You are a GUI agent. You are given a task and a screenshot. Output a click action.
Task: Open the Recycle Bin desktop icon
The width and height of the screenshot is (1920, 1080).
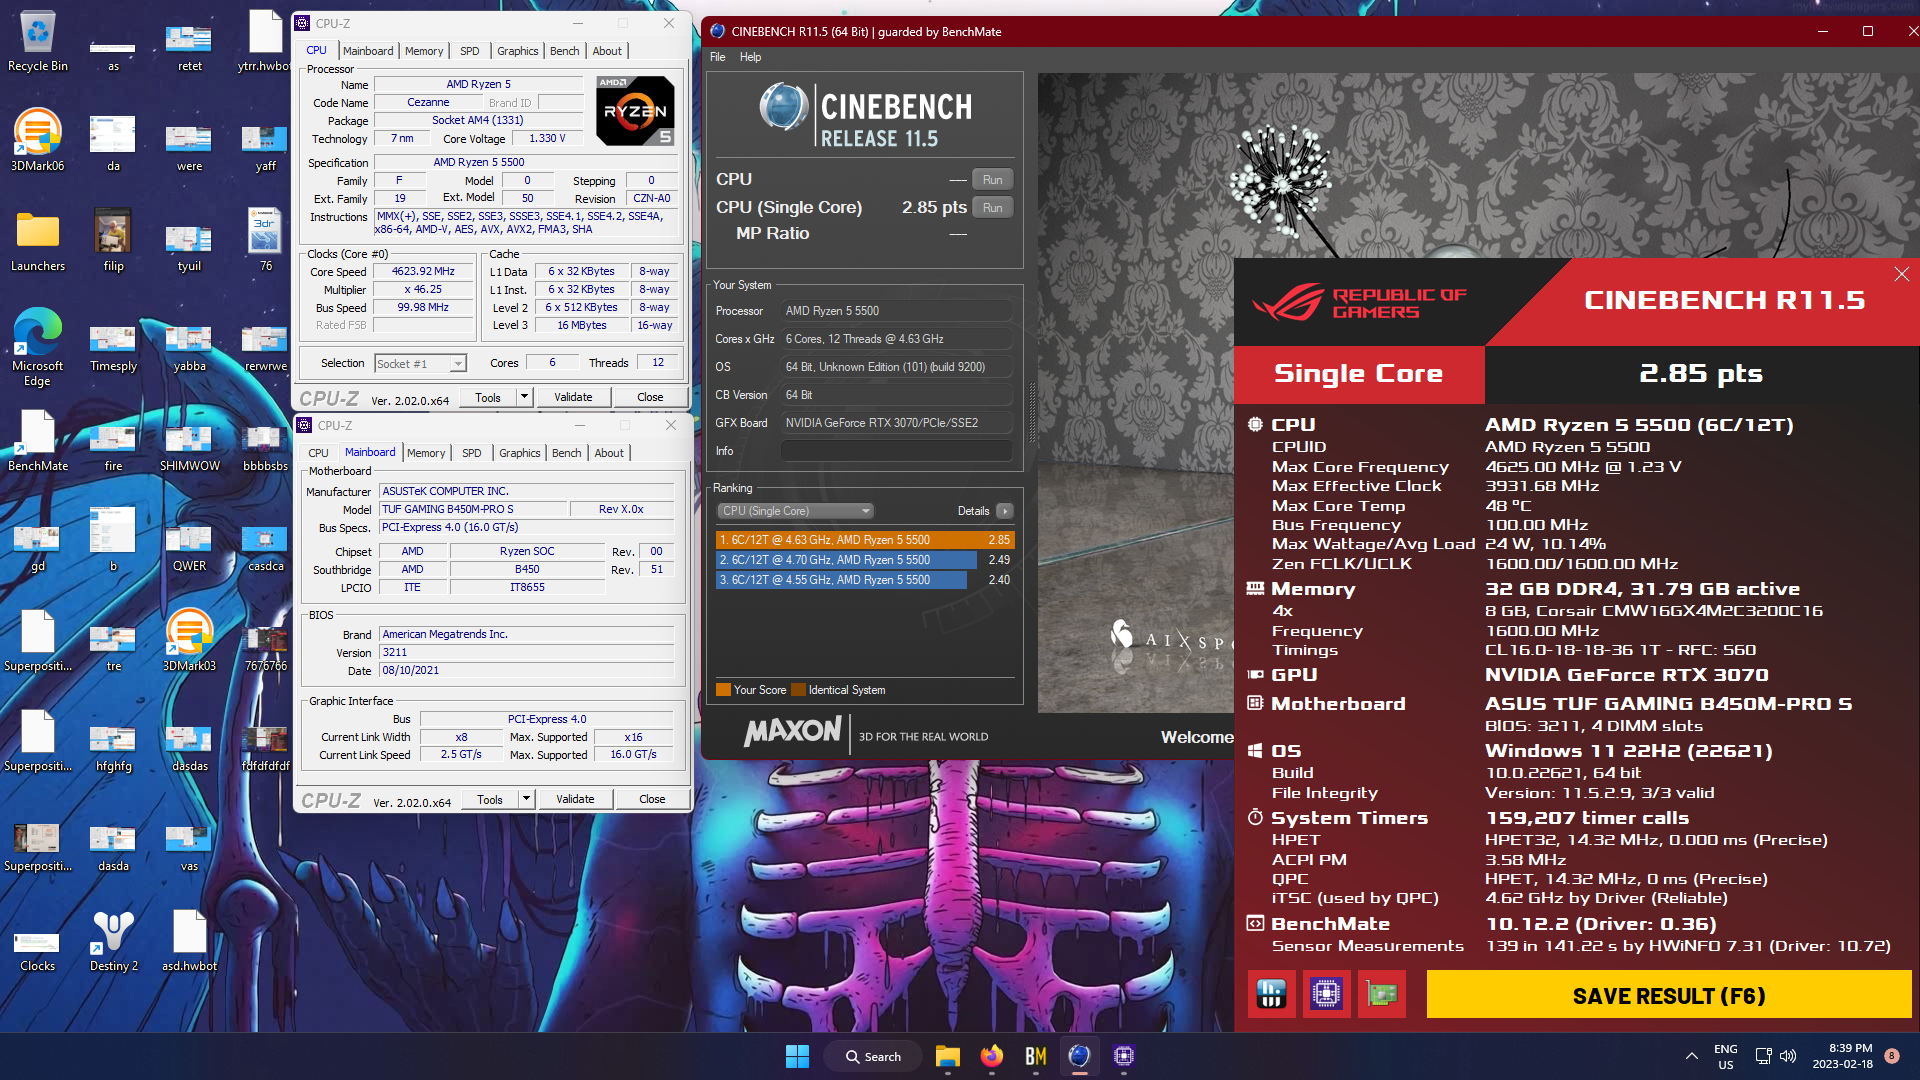(x=38, y=42)
